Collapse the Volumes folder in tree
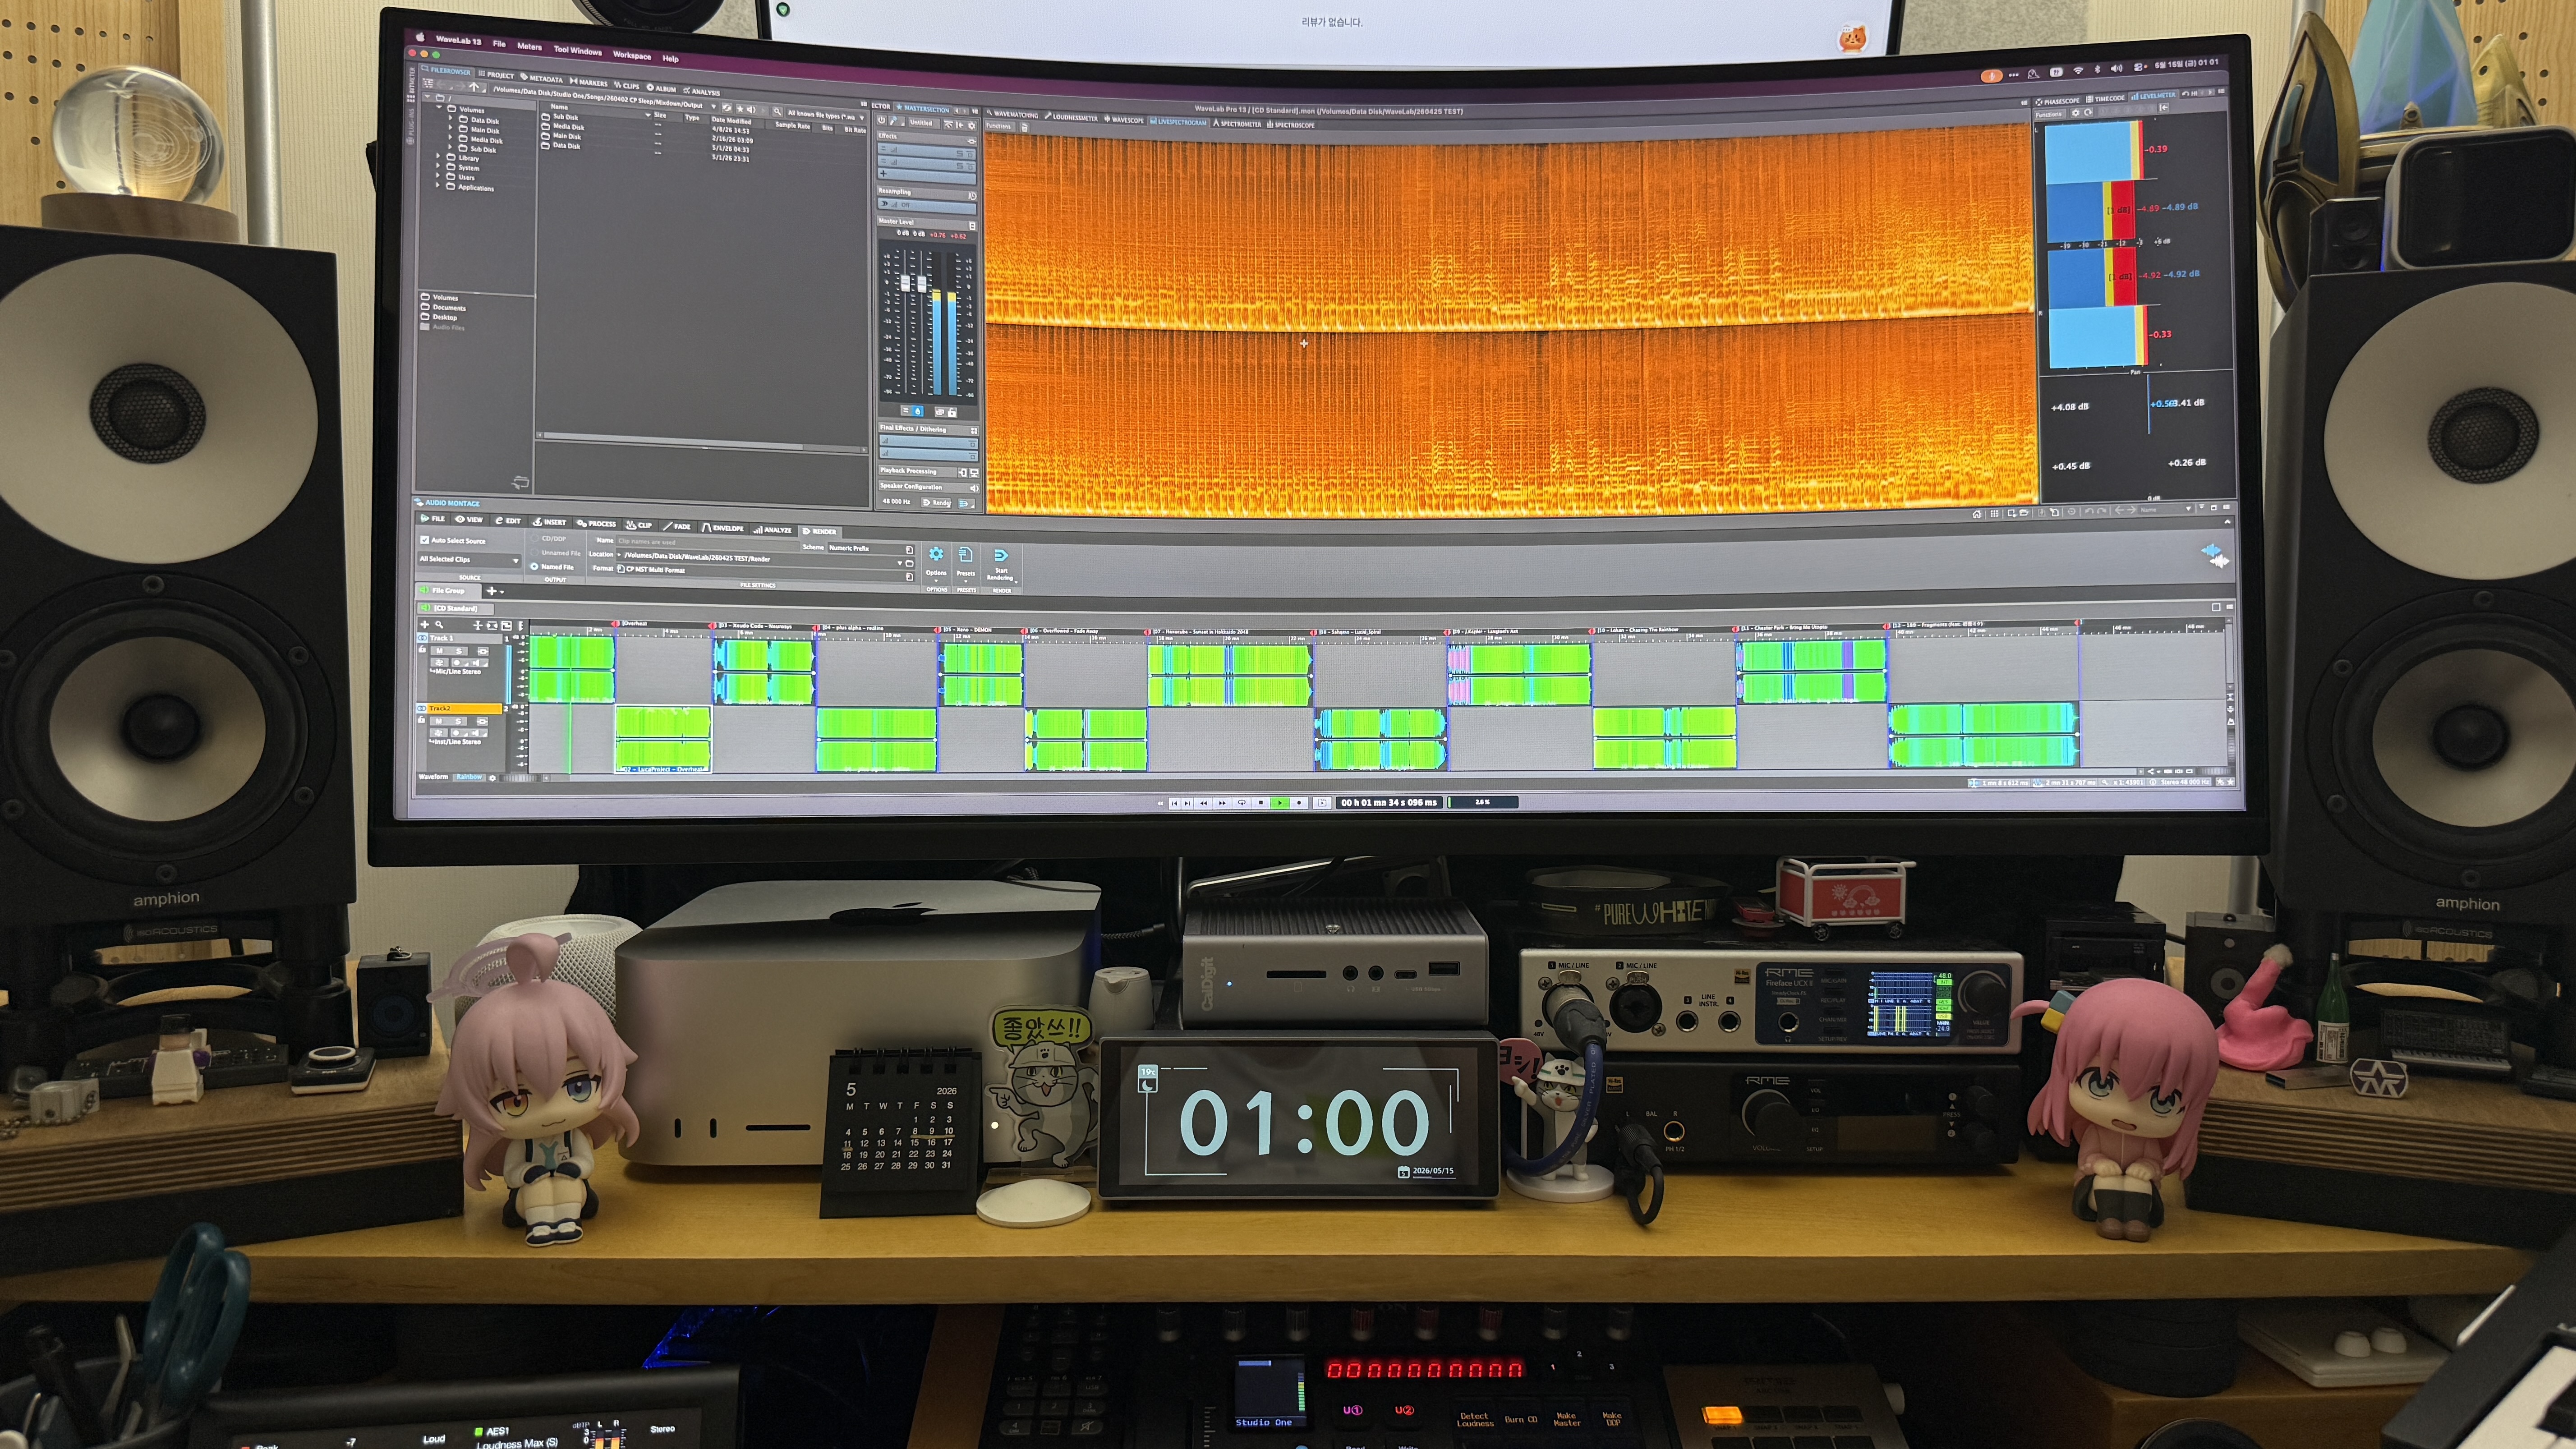 tap(438, 108)
